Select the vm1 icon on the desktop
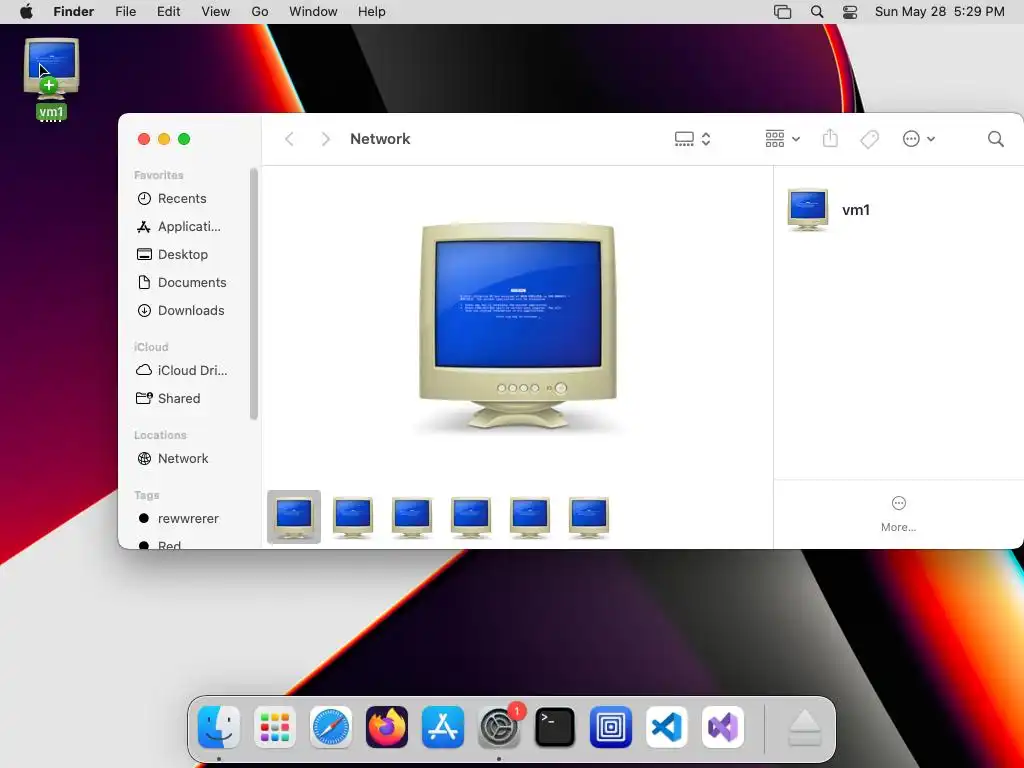Viewport: 1024px width, 768px height. 51,78
